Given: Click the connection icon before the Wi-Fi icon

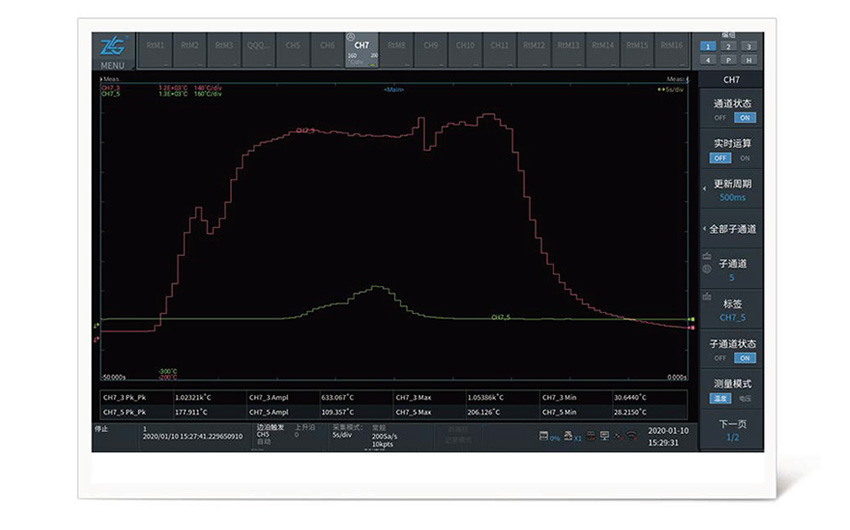Looking at the screenshot, I should tap(619, 436).
